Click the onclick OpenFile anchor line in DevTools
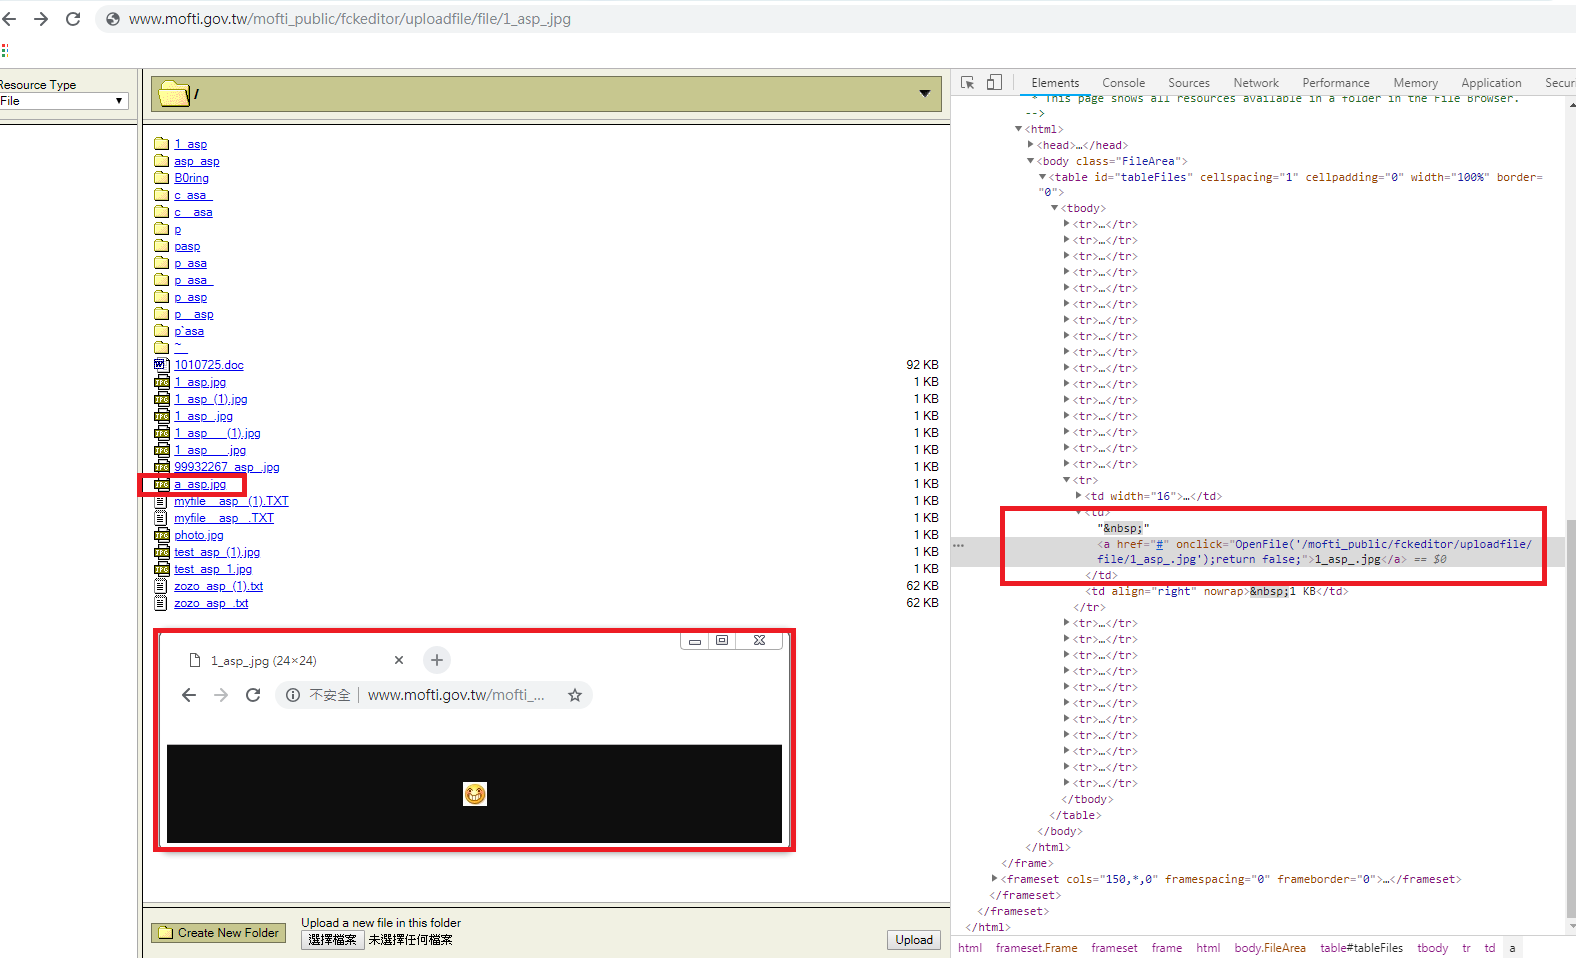This screenshot has width=1576, height=958. [1314, 552]
